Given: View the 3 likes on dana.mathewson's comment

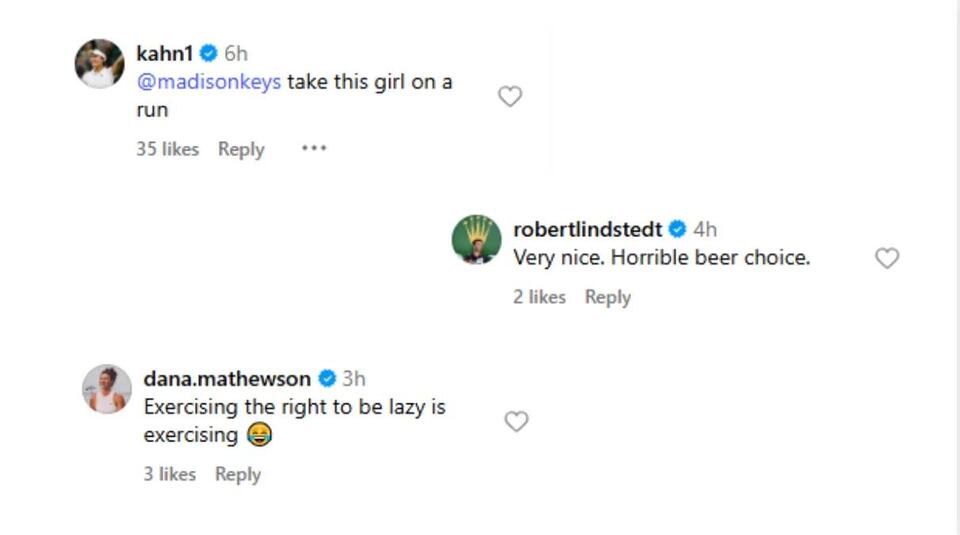Looking at the screenshot, I should 169,474.
